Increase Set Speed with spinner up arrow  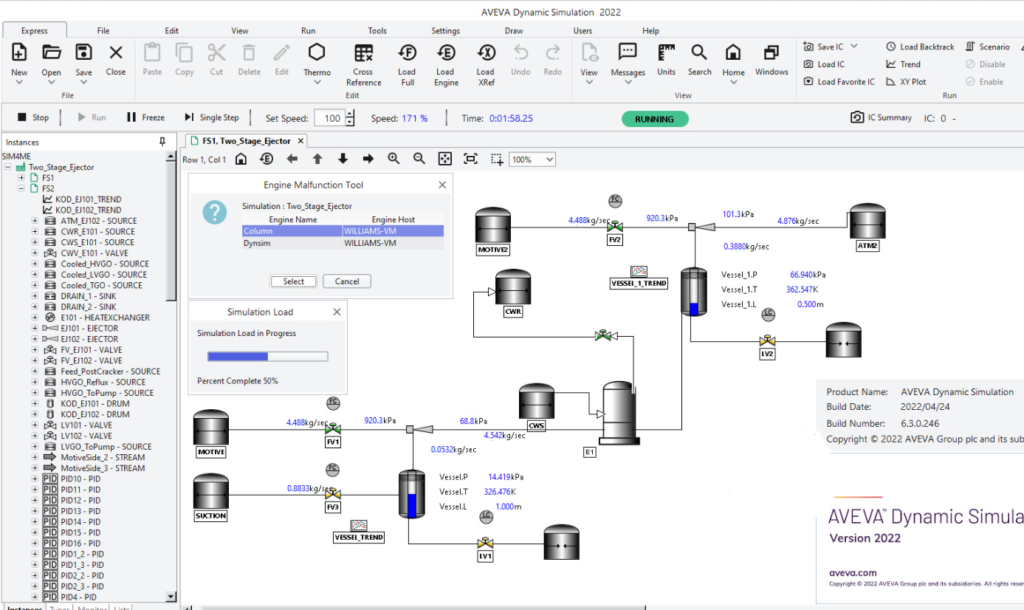350,114
